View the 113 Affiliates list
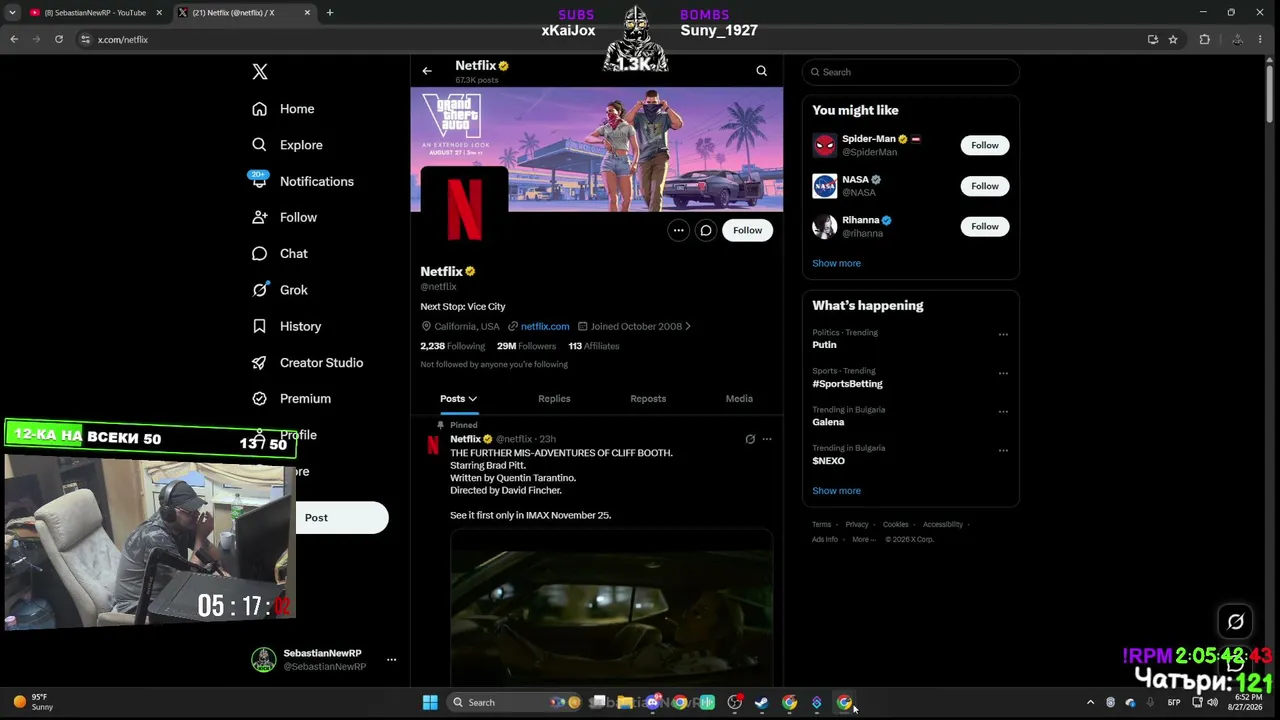 (x=594, y=346)
